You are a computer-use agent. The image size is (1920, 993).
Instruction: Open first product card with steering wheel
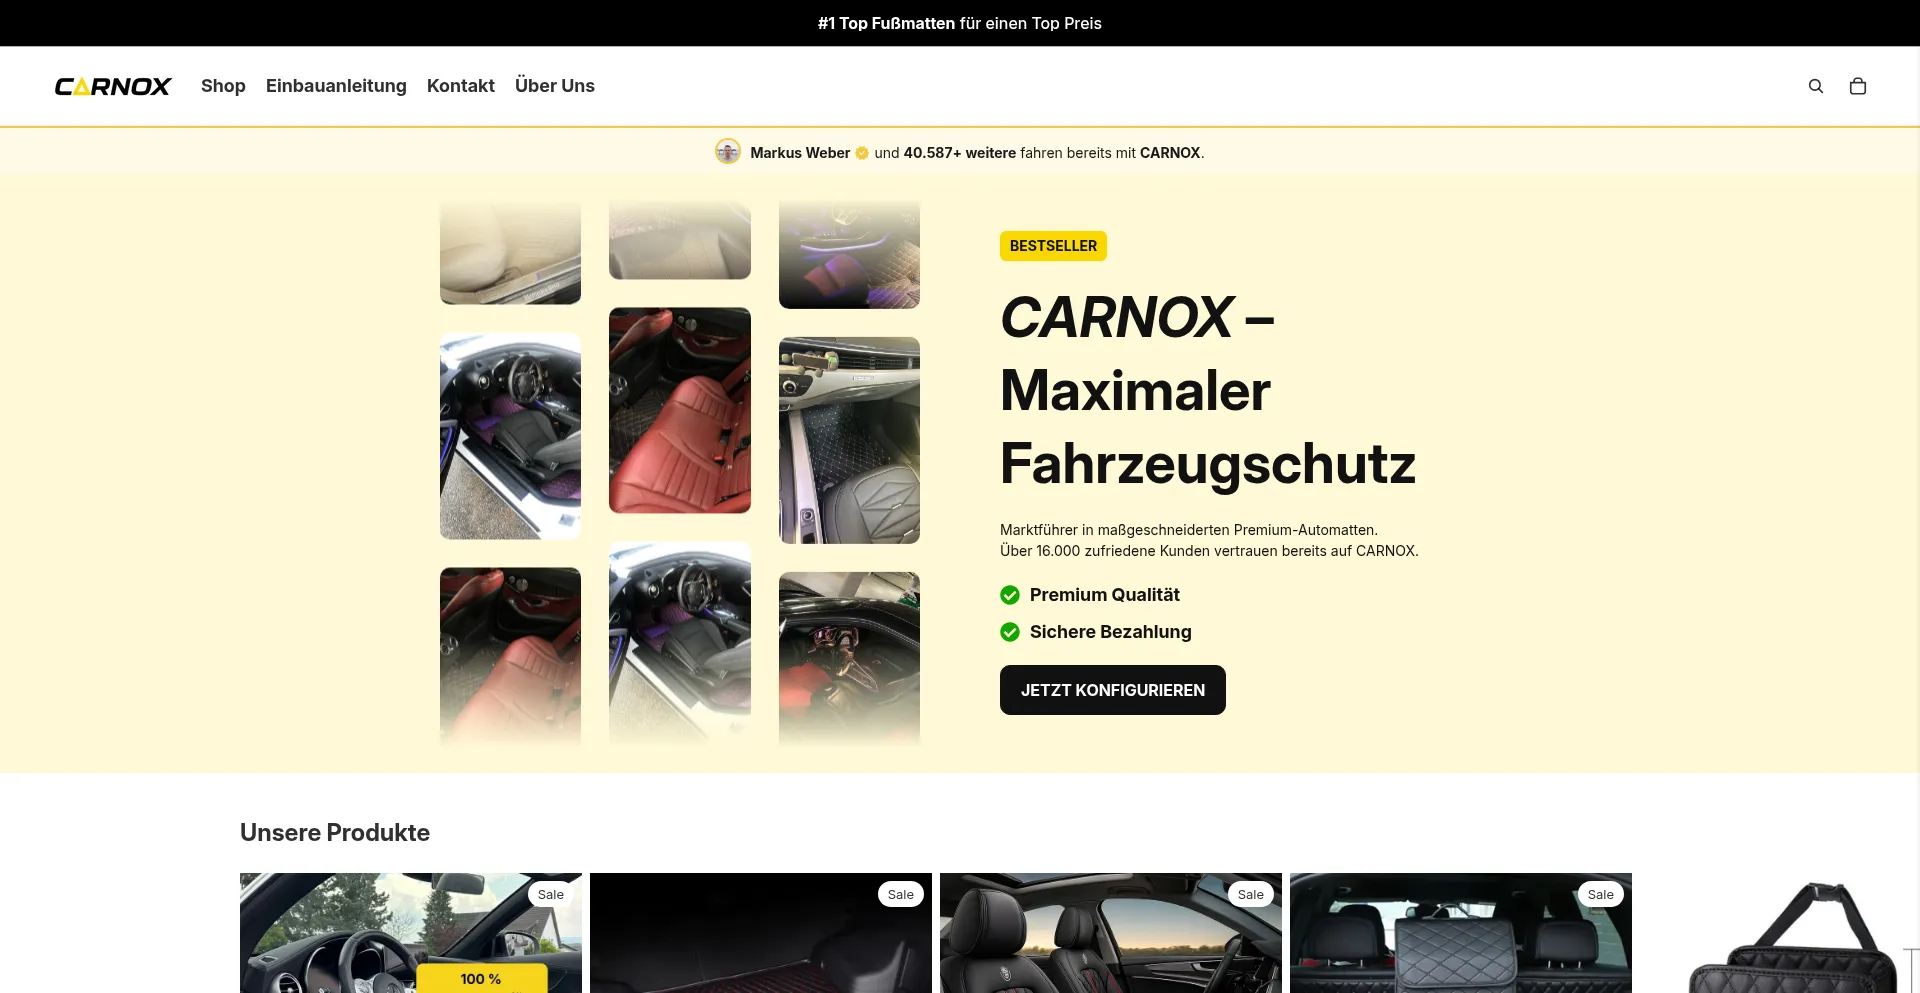click(411, 933)
